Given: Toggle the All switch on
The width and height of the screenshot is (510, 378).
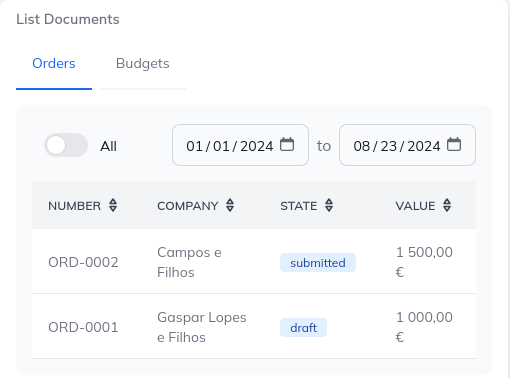Looking at the screenshot, I should (x=66, y=145).
